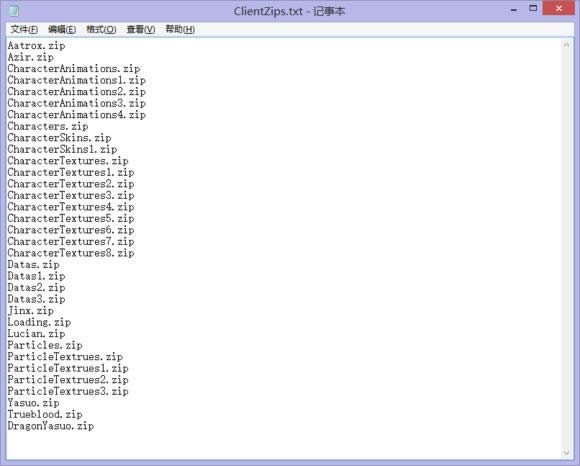580x466 pixels.
Task: Open the 格式(O) menu
Action: (101, 29)
